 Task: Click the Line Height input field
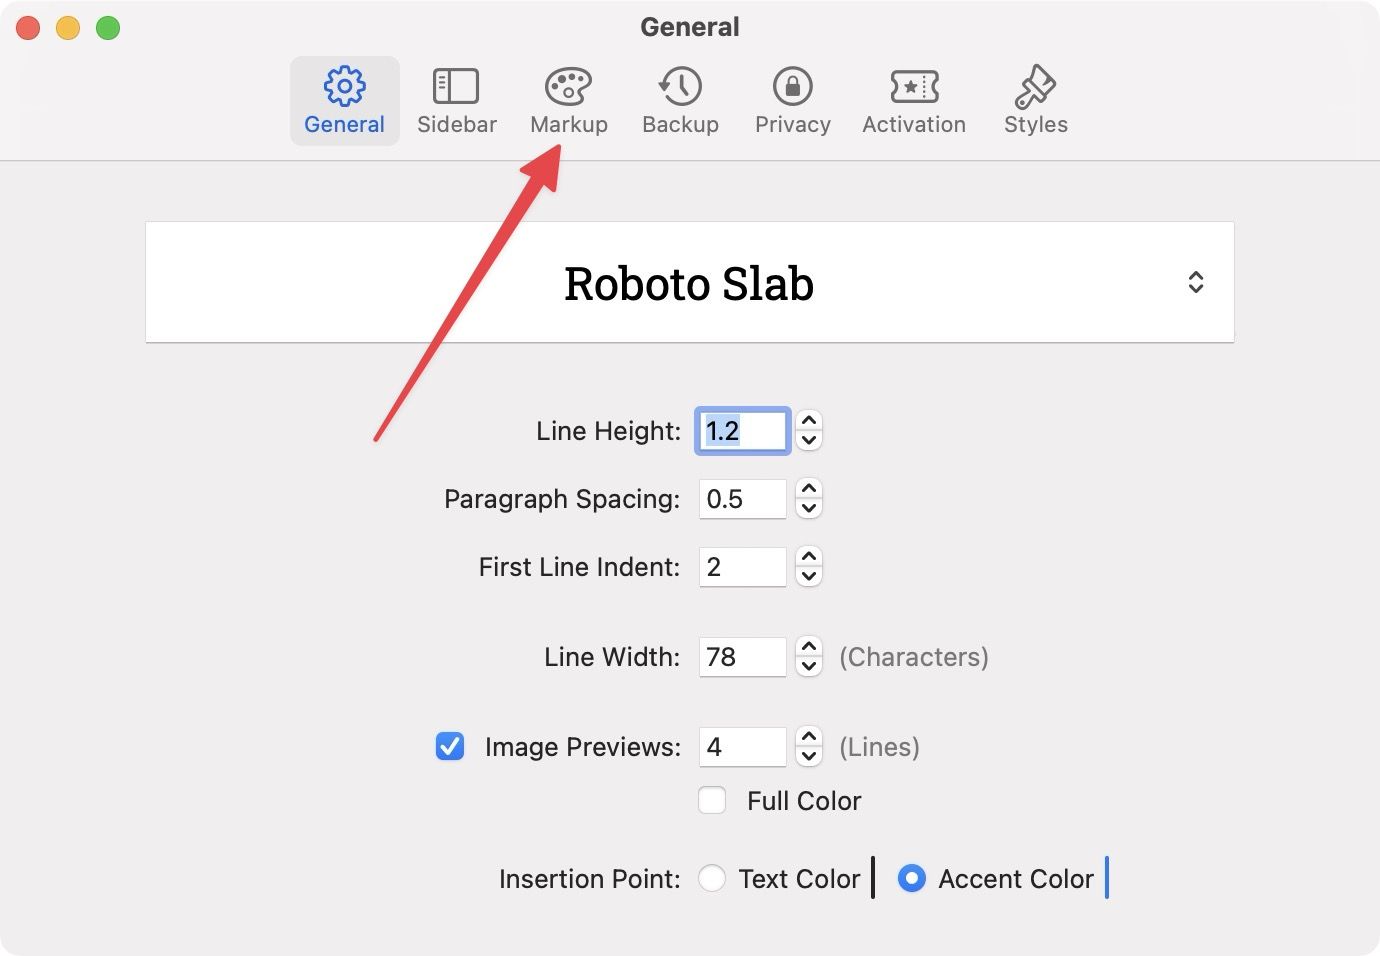pos(742,431)
